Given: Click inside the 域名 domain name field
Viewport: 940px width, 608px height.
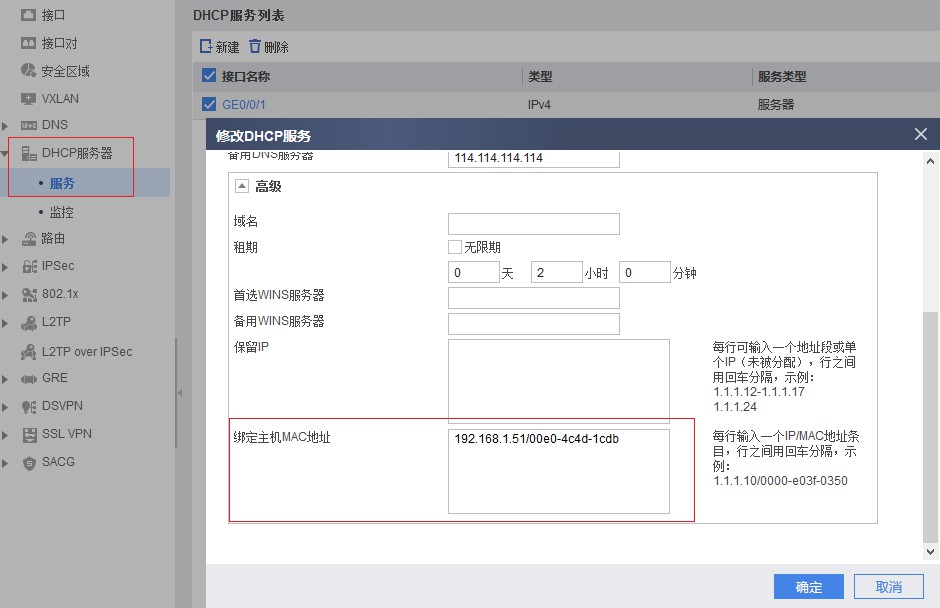Looking at the screenshot, I should pos(533,222).
